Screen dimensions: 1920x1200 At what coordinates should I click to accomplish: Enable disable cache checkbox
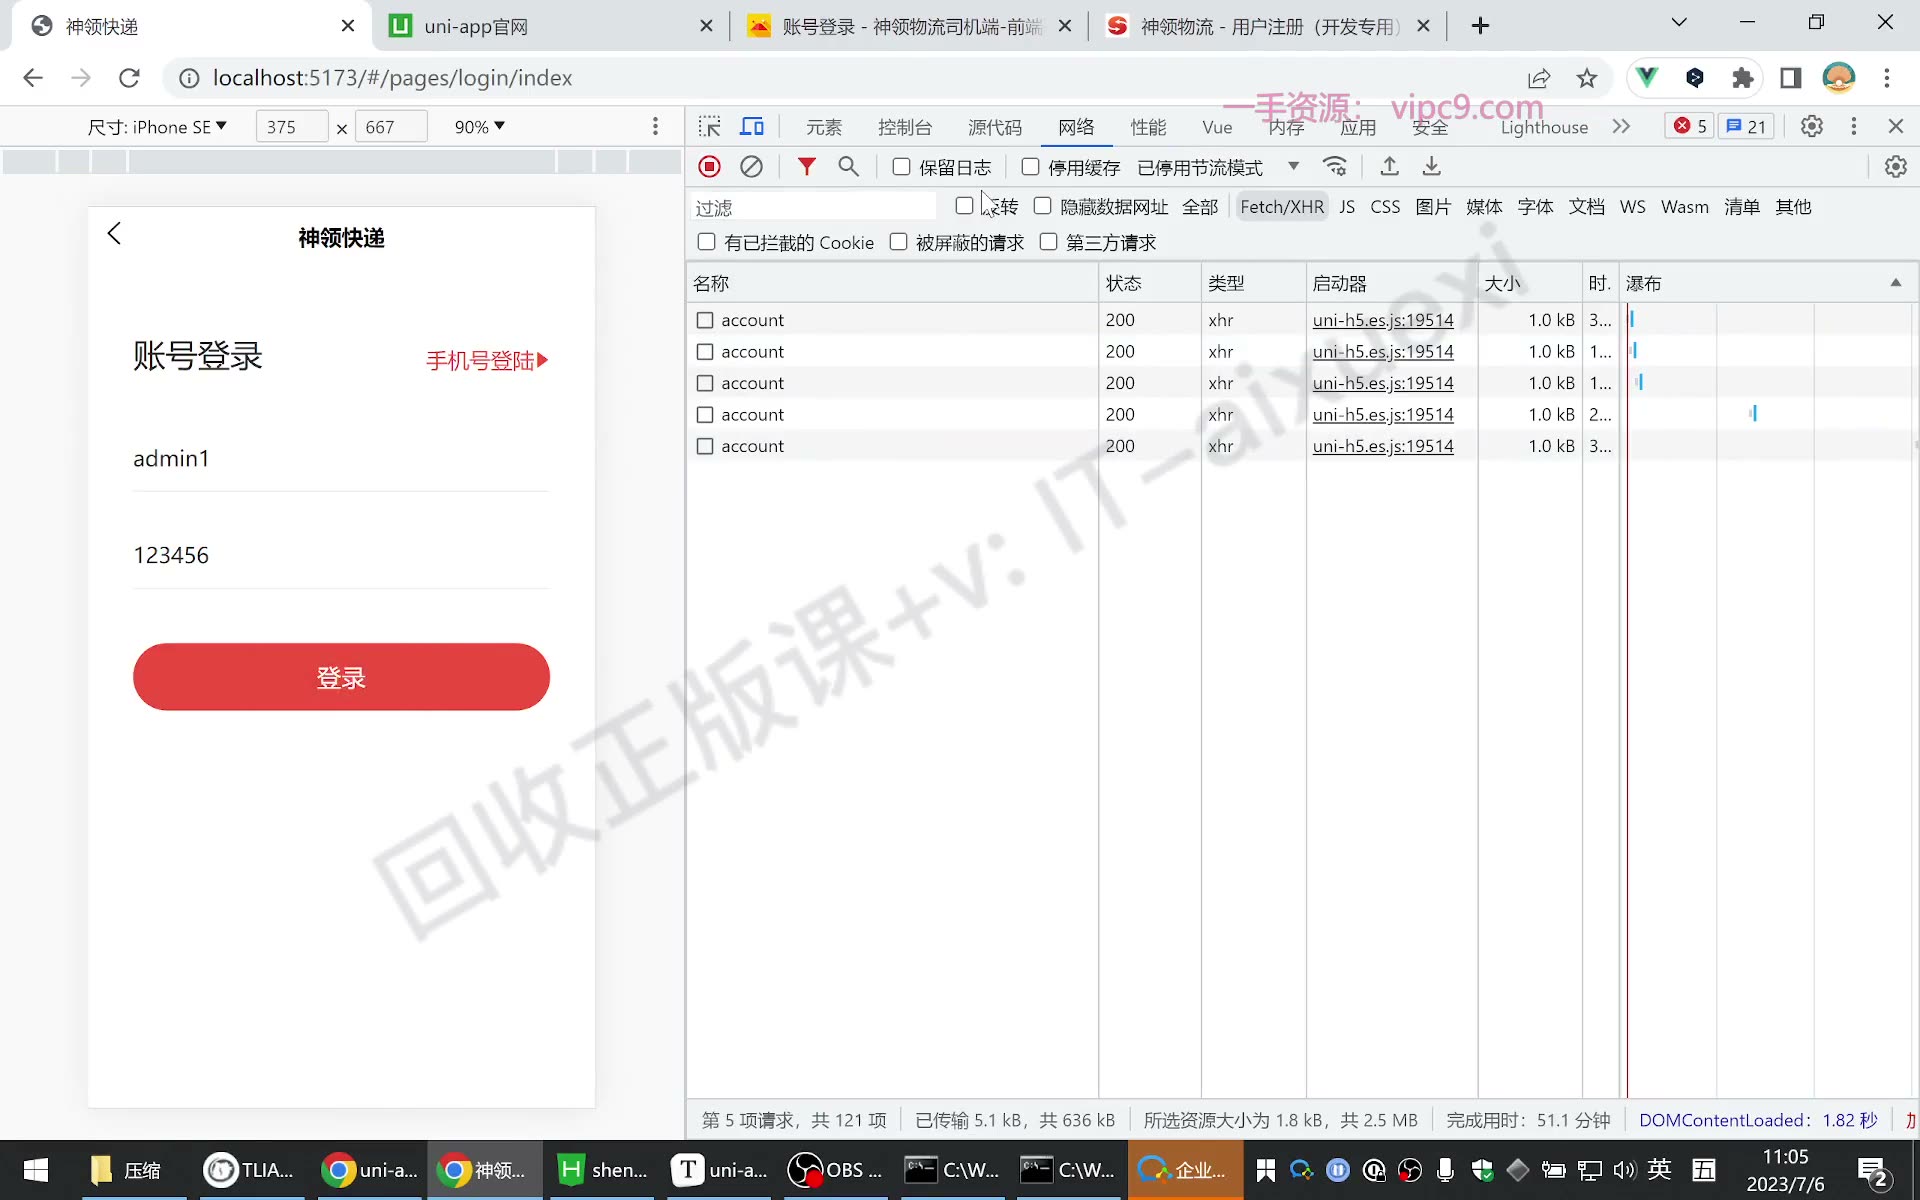click(x=1030, y=167)
